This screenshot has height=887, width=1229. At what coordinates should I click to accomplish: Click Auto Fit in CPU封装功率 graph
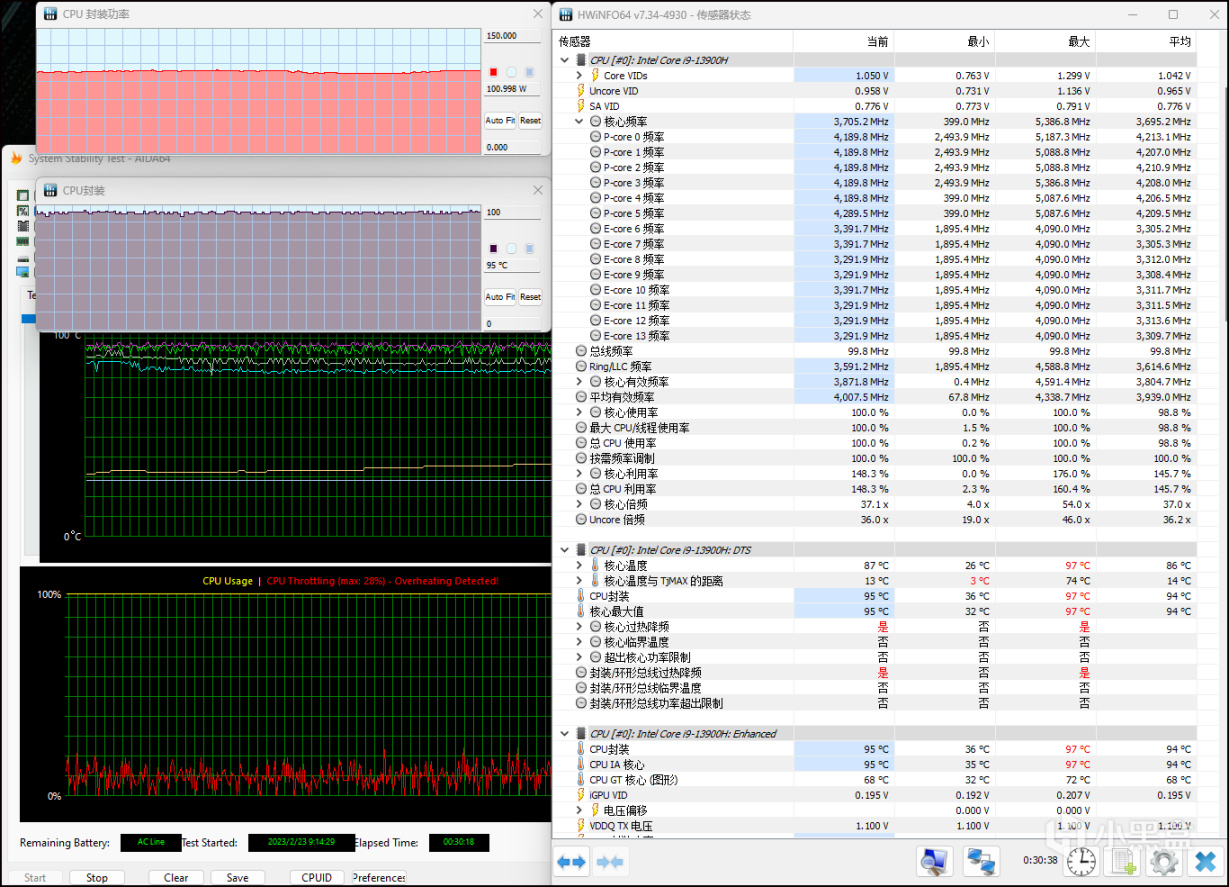(x=499, y=120)
